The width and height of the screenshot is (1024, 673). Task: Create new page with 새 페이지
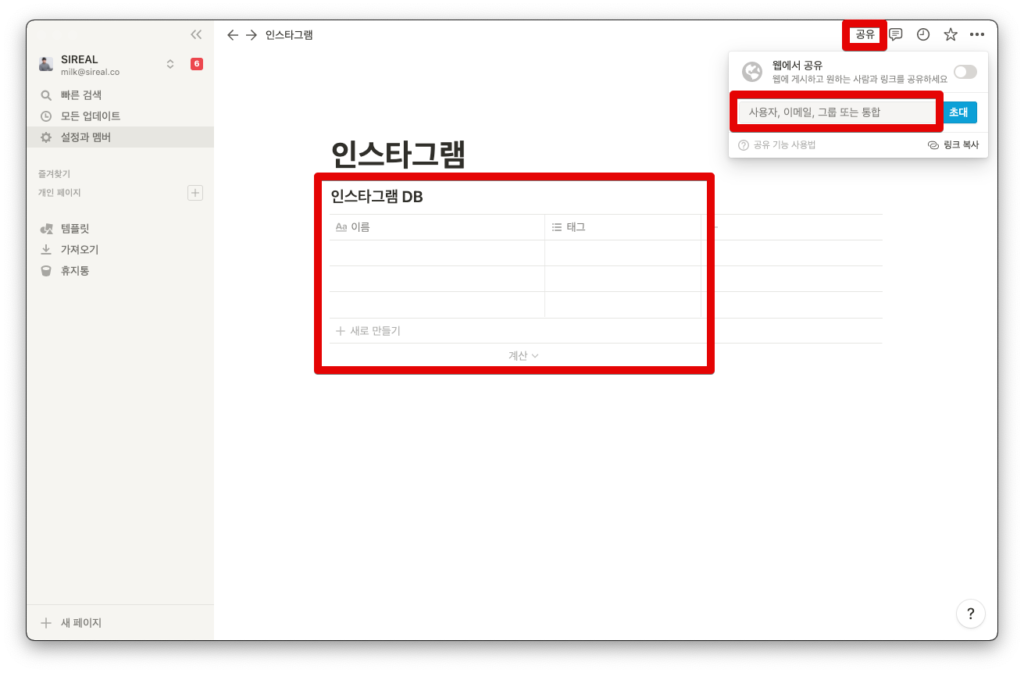tap(120, 623)
